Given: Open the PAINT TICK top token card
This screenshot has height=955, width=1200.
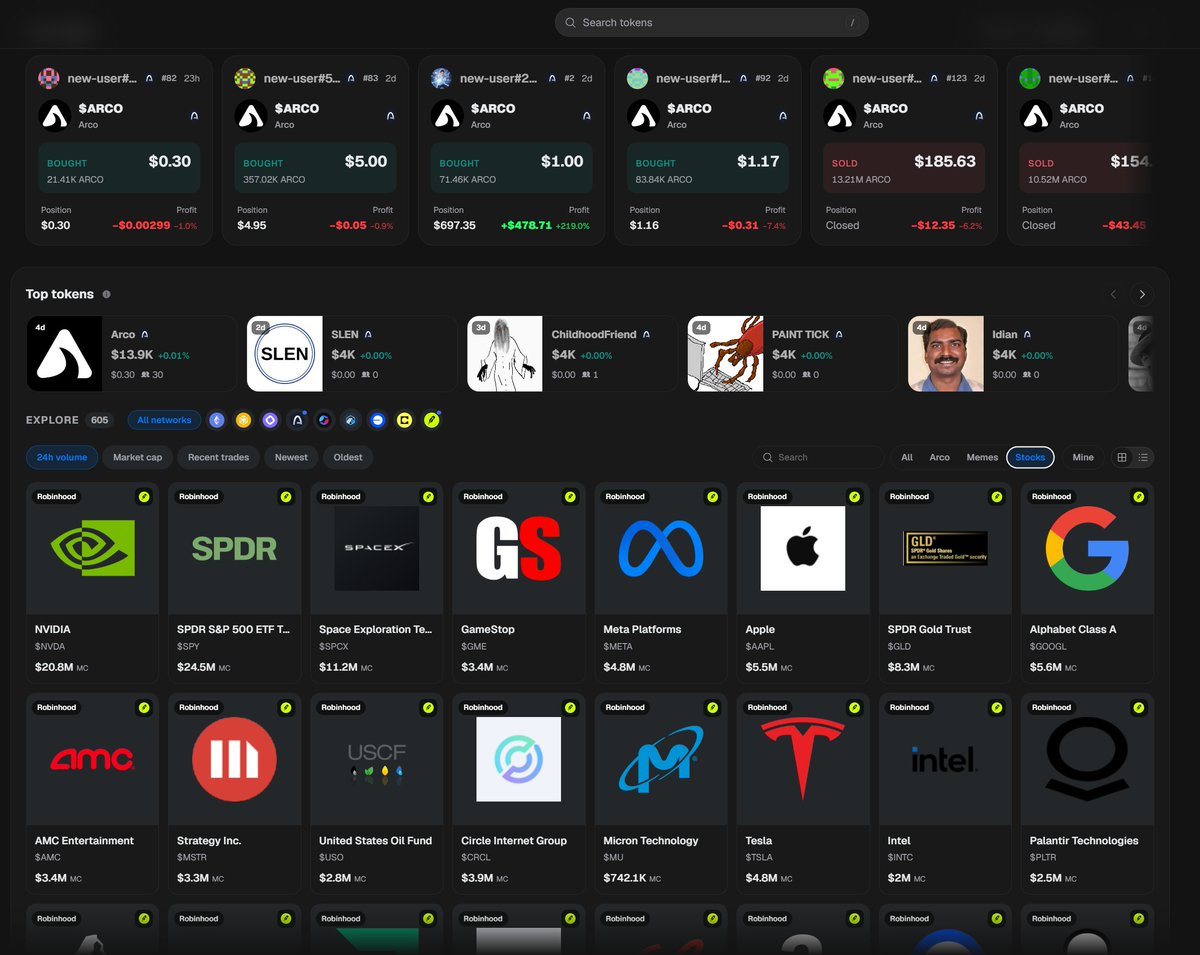Looking at the screenshot, I should (x=792, y=354).
